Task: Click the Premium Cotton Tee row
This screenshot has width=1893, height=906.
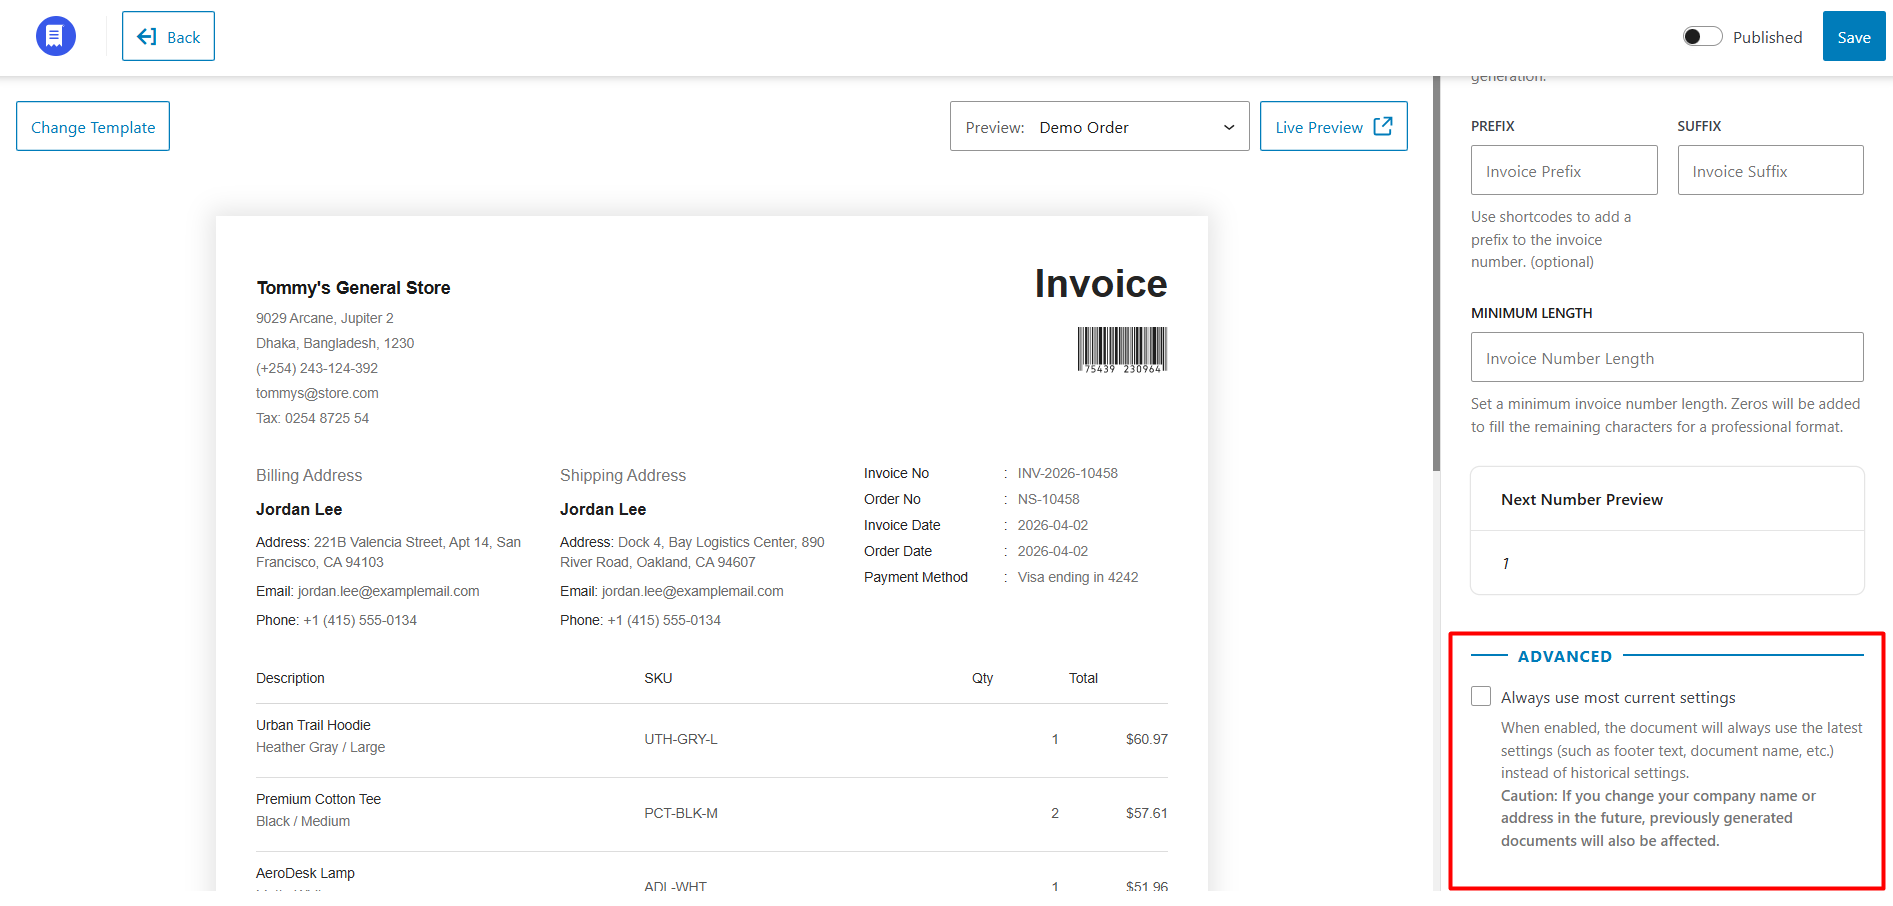Action: point(712,813)
